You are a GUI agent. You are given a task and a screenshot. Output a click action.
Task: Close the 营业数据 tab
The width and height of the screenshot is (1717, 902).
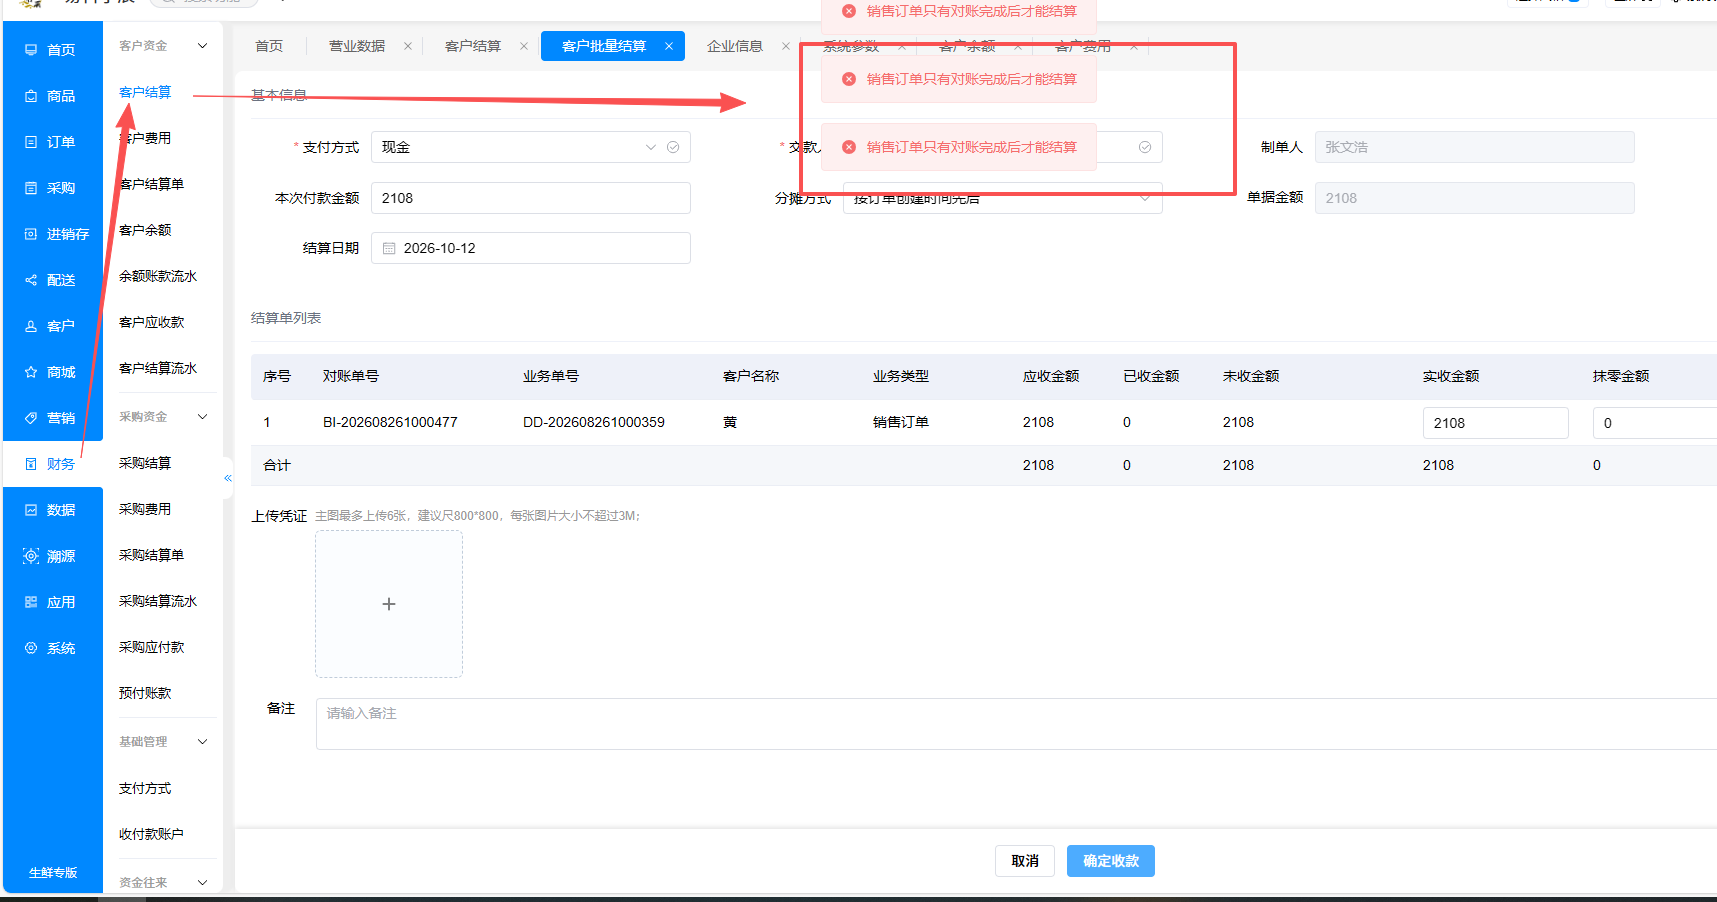408,46
